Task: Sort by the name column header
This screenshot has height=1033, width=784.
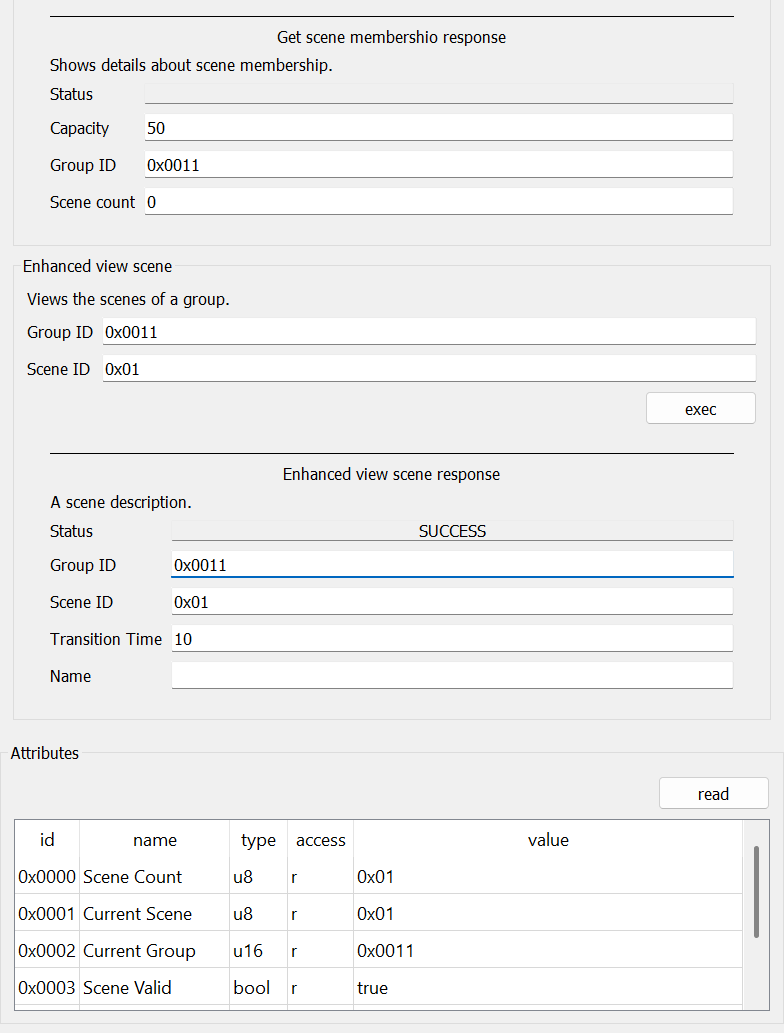Action: (x=155, y=840)
